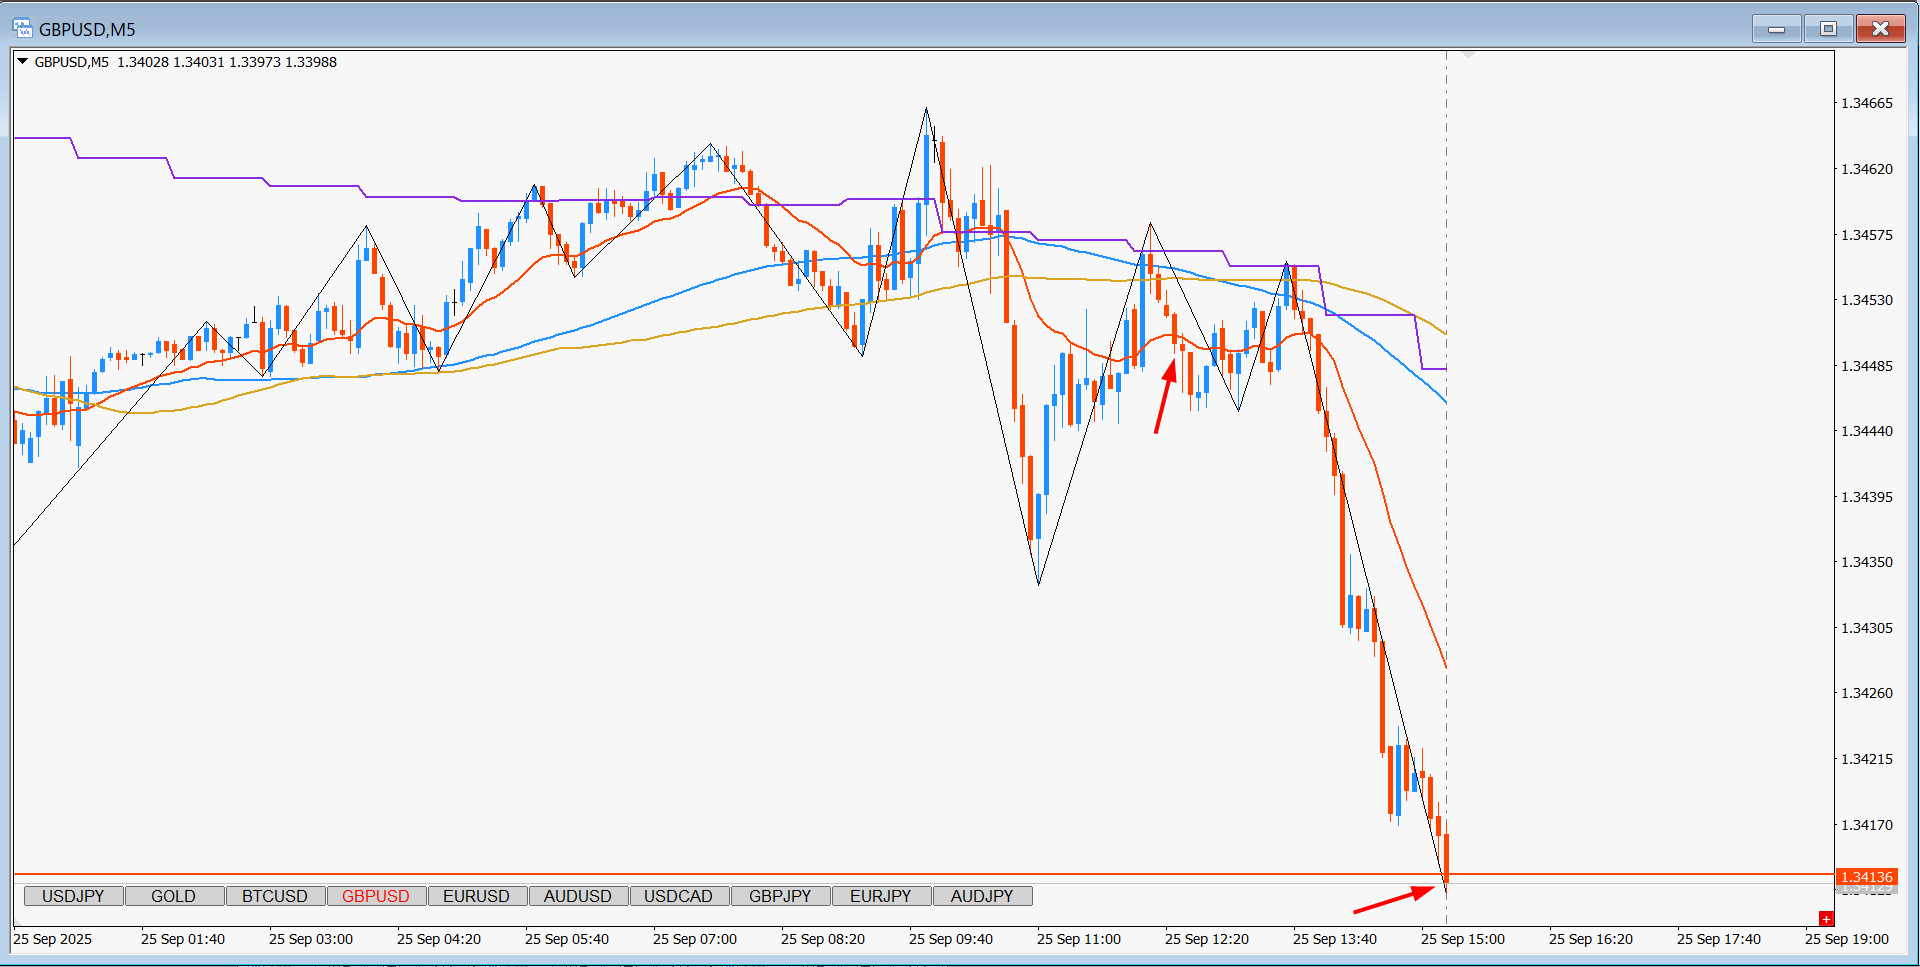Click the 1.34665 price scale label
Screen dimensions: 1920x967
coord(1867,103)
